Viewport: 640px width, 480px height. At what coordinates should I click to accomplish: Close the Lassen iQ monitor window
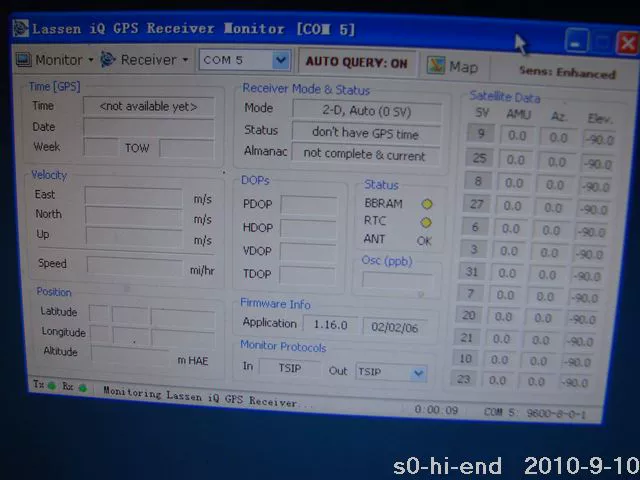pos(629,43)
